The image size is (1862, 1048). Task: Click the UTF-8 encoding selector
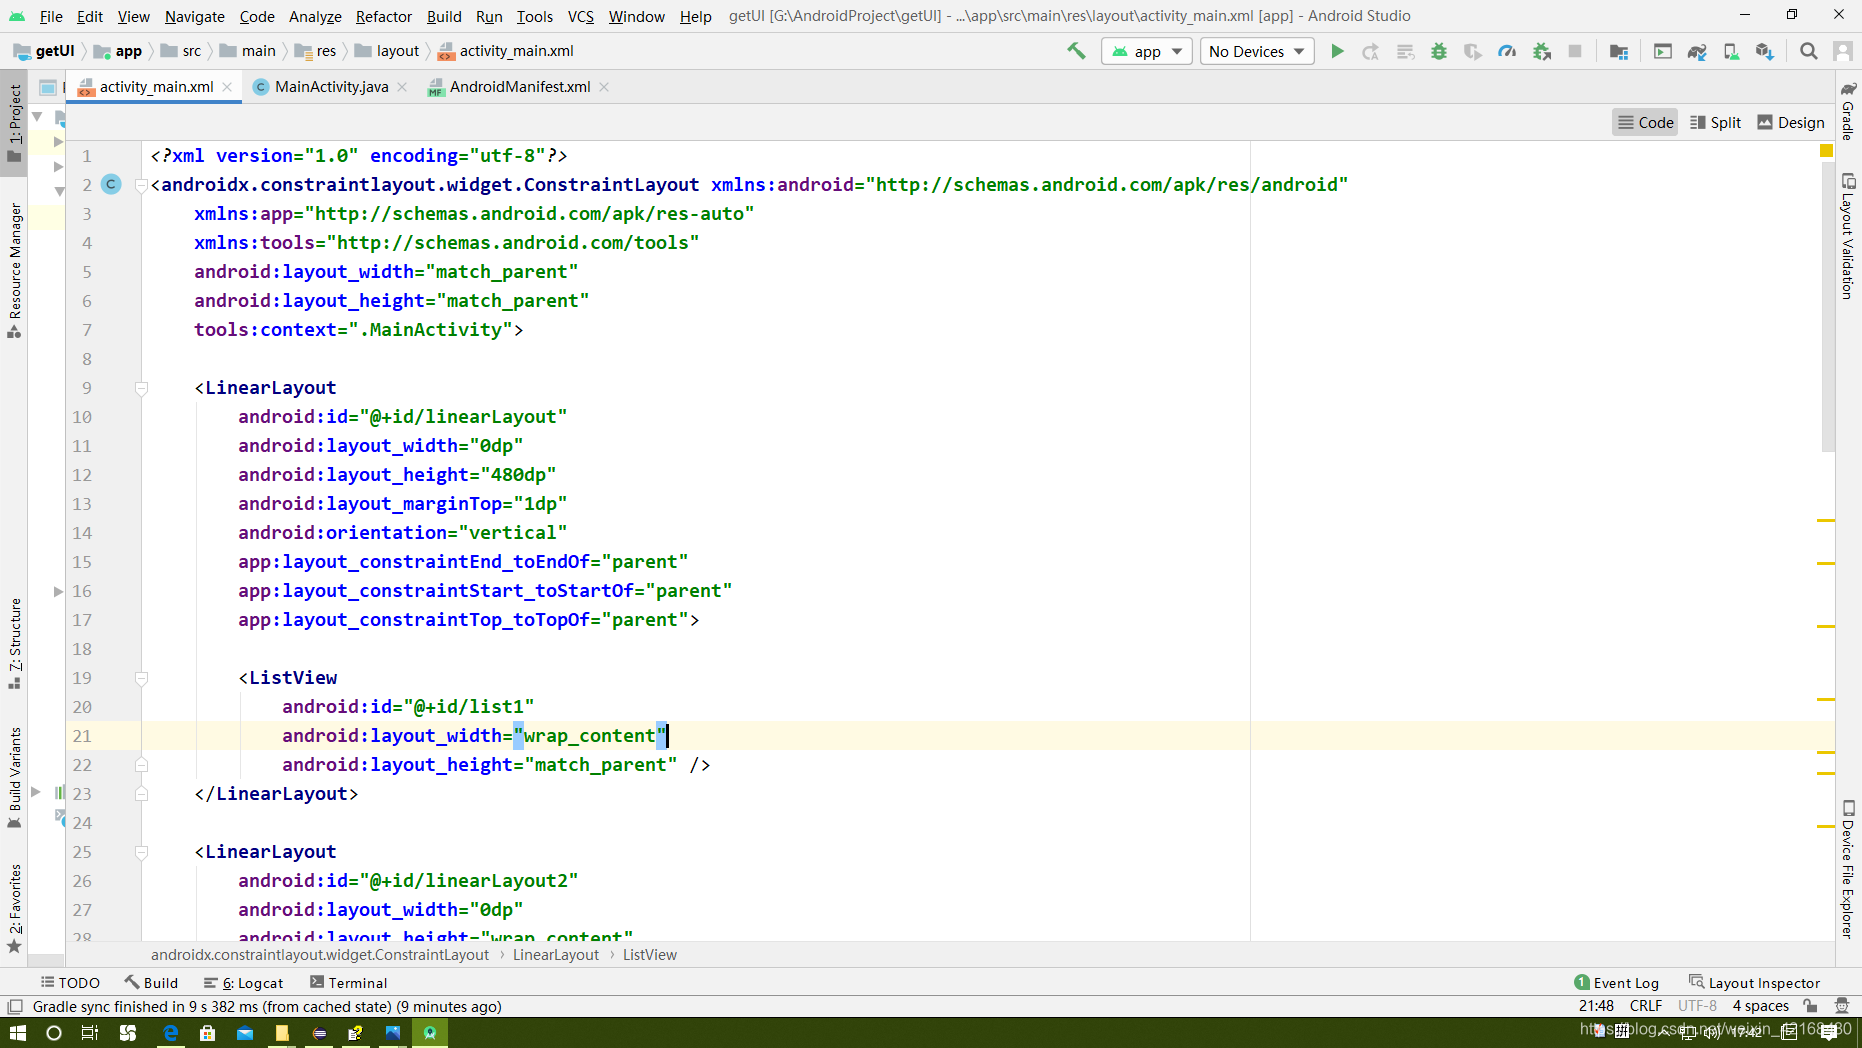[1697, 1006]
